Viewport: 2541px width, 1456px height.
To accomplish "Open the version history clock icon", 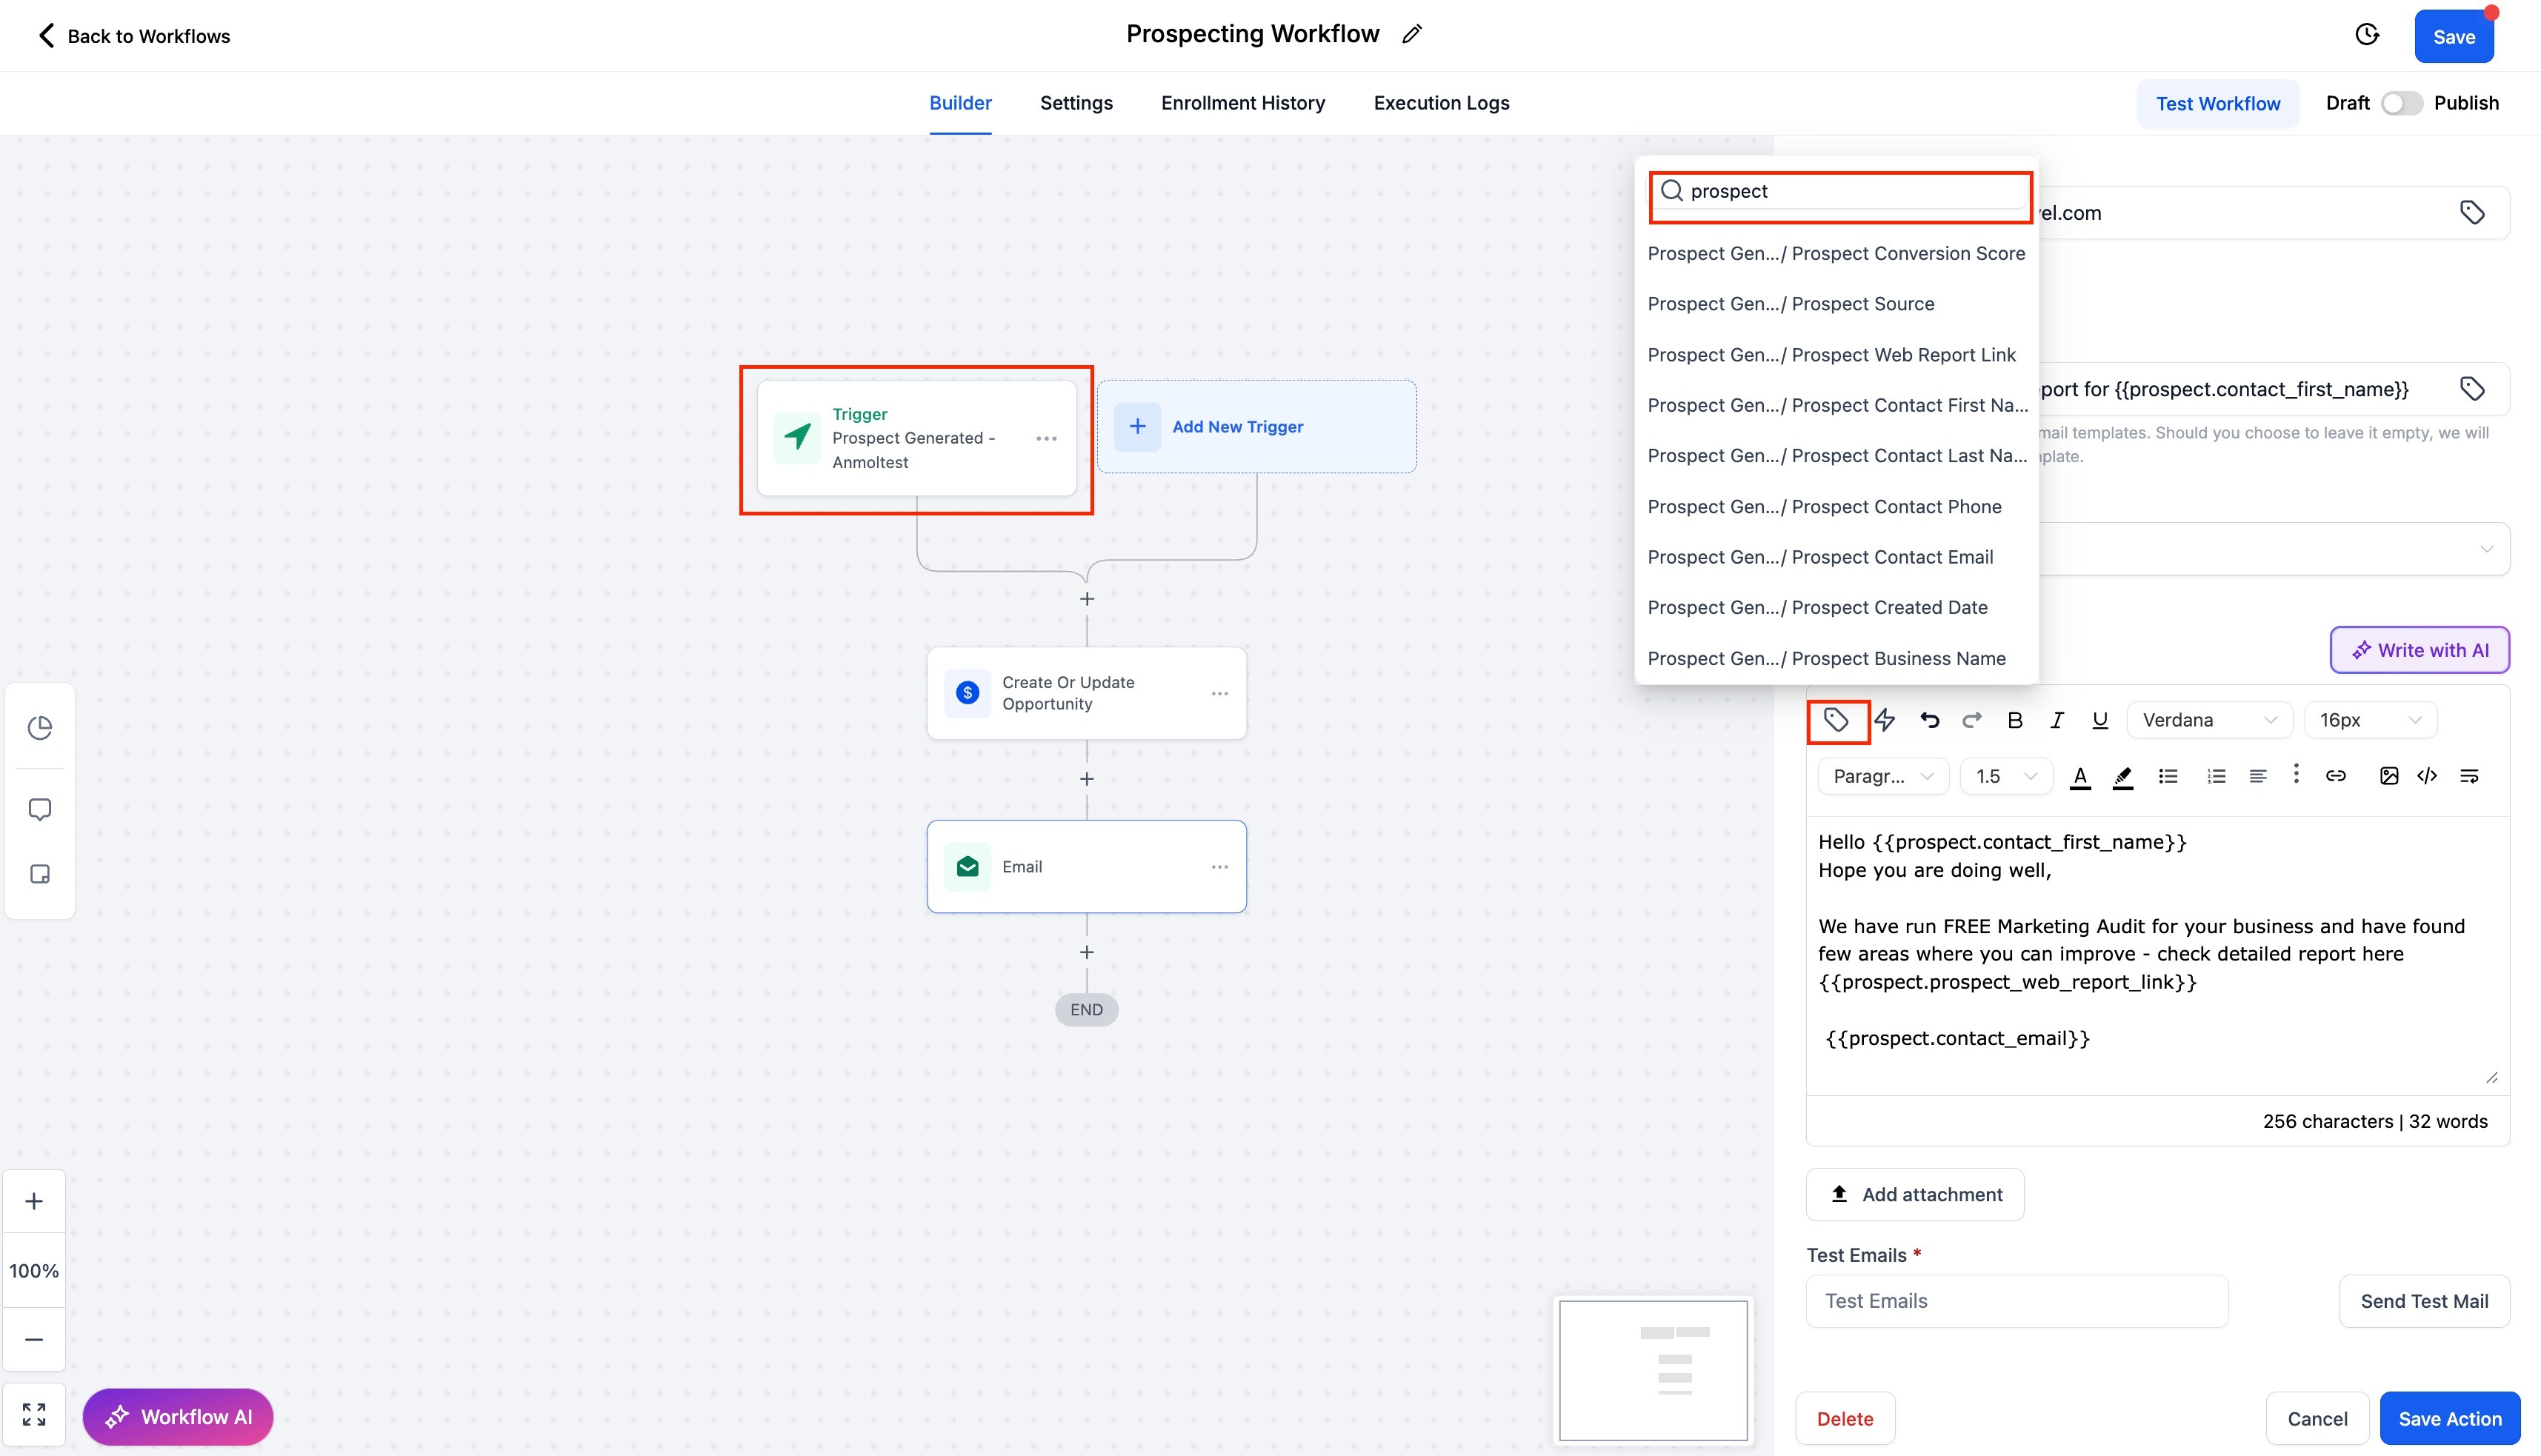I will 2367,35.
